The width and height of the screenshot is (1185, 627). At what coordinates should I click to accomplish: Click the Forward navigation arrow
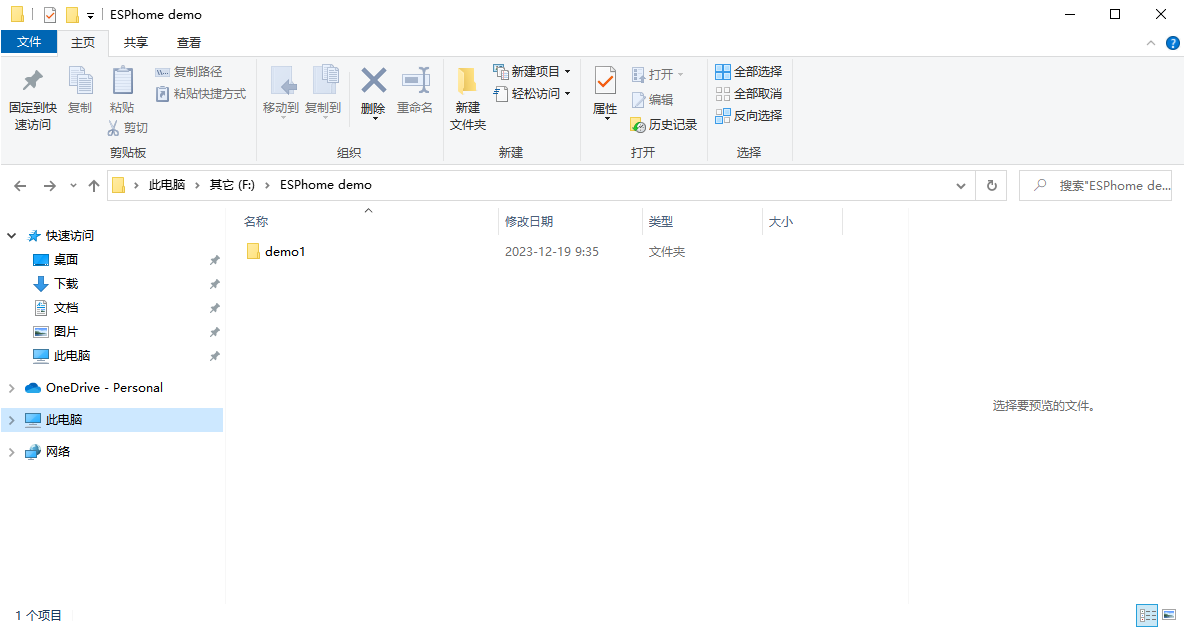[49, 186]
